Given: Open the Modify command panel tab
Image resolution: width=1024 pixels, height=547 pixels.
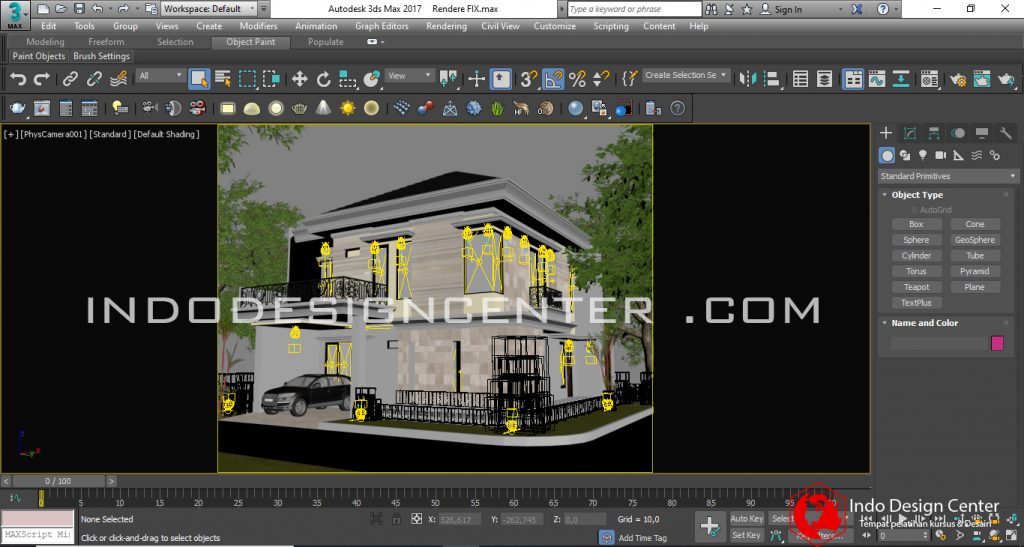Looking at the screenshot, I should 910,133.
